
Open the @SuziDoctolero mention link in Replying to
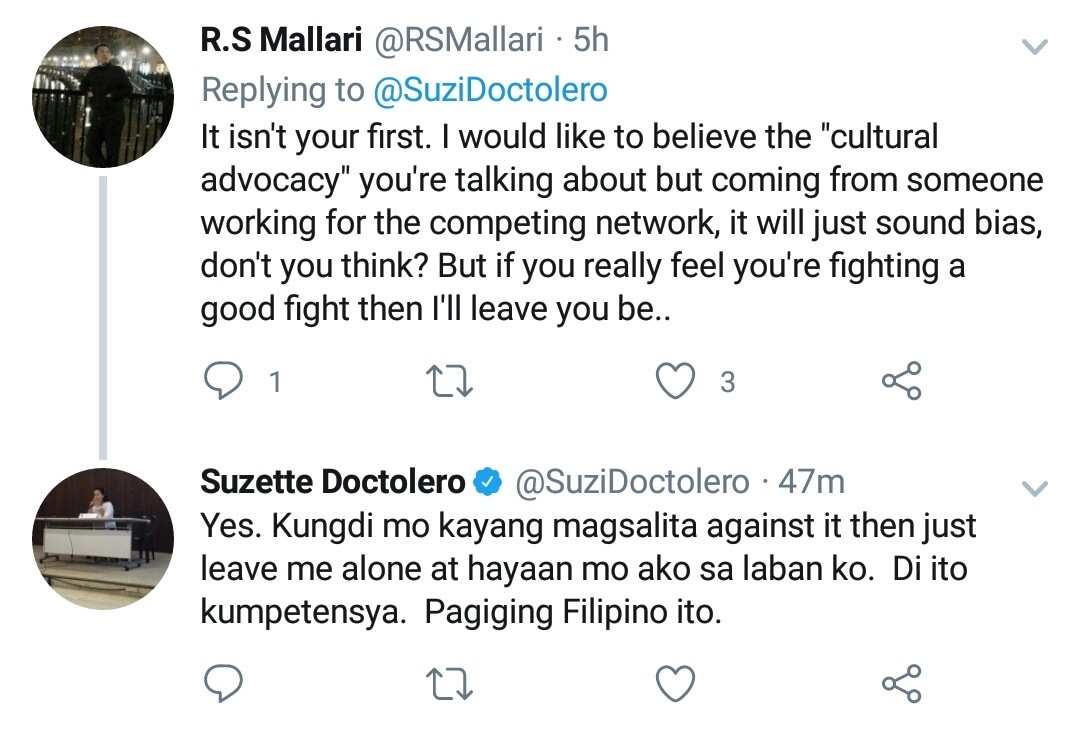(x=490, y=90)
